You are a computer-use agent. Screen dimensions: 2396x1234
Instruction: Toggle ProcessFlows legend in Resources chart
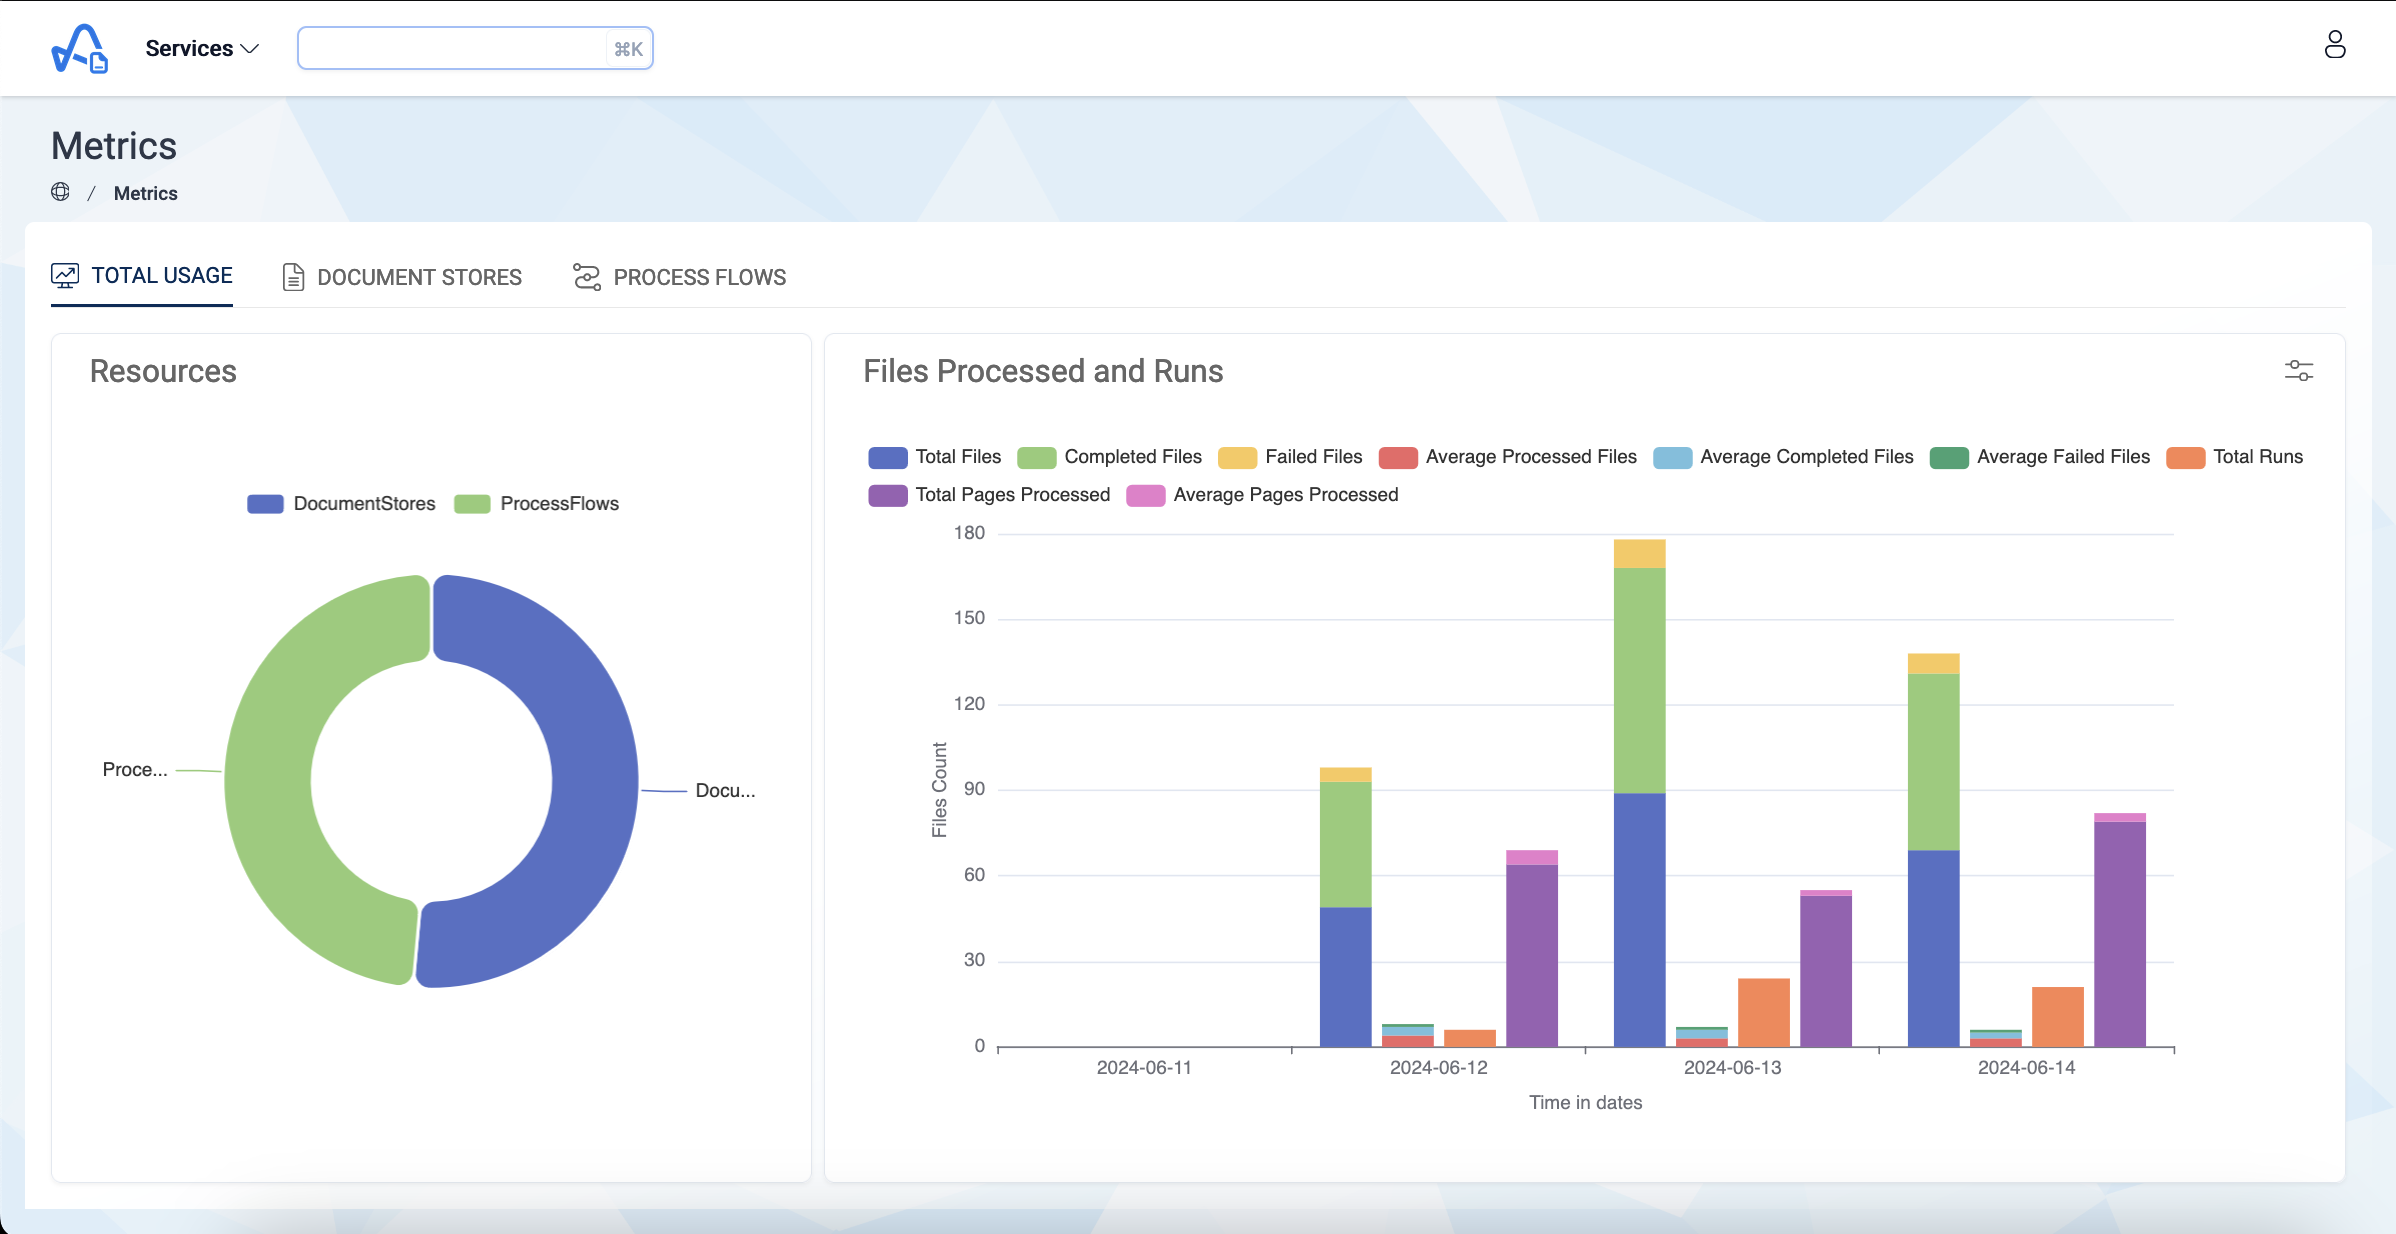click(x=536, y=504)
